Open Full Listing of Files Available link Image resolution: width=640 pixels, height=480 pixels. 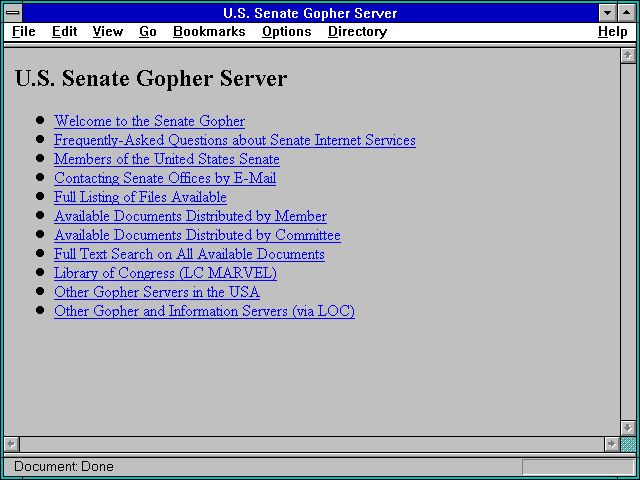click(140, 197)
